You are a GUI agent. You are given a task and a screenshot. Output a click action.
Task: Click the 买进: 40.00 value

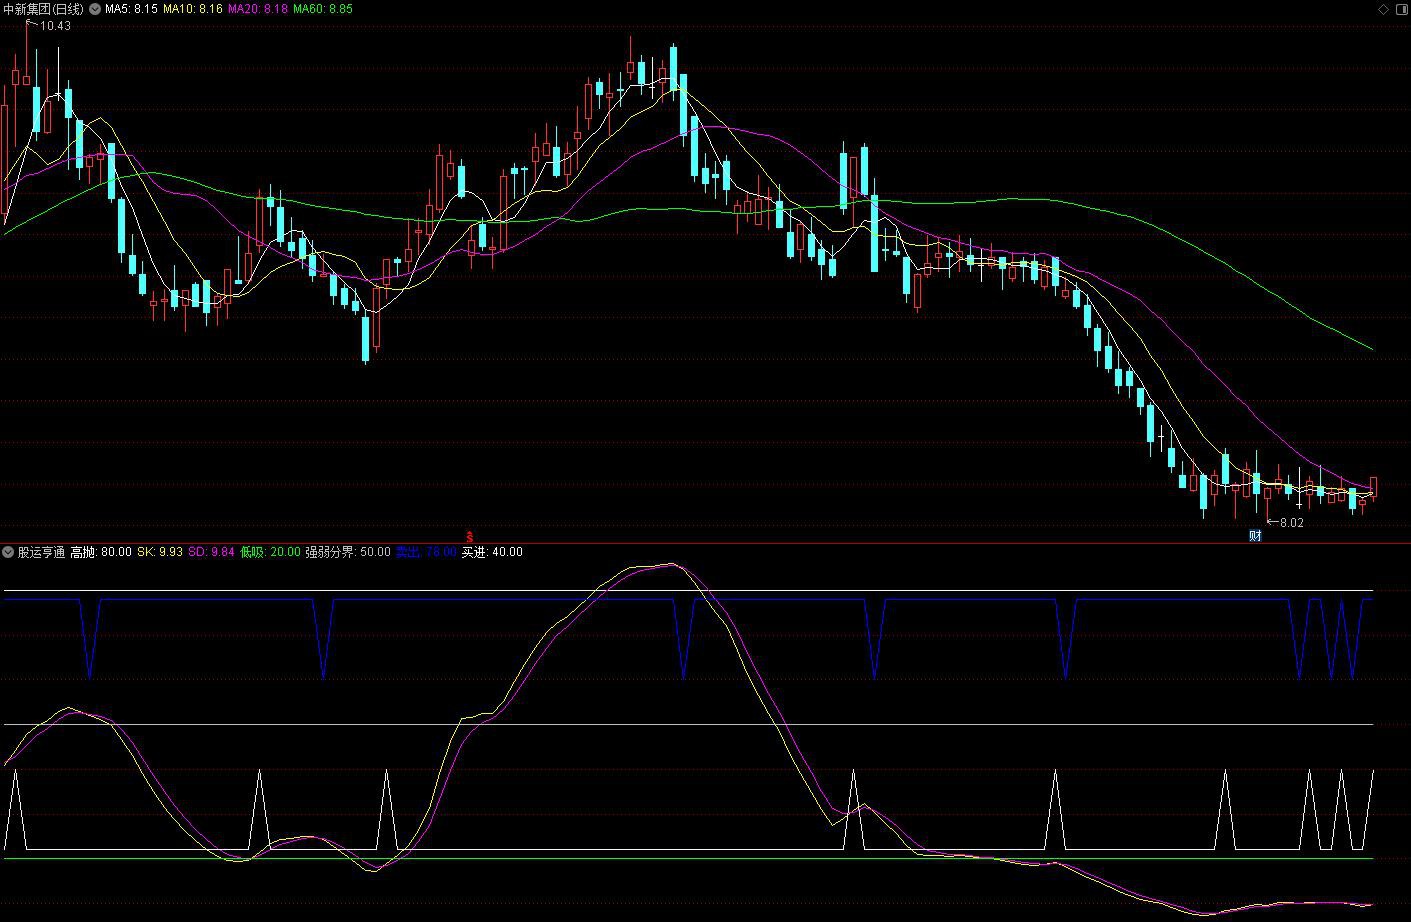tap(492, 552)
